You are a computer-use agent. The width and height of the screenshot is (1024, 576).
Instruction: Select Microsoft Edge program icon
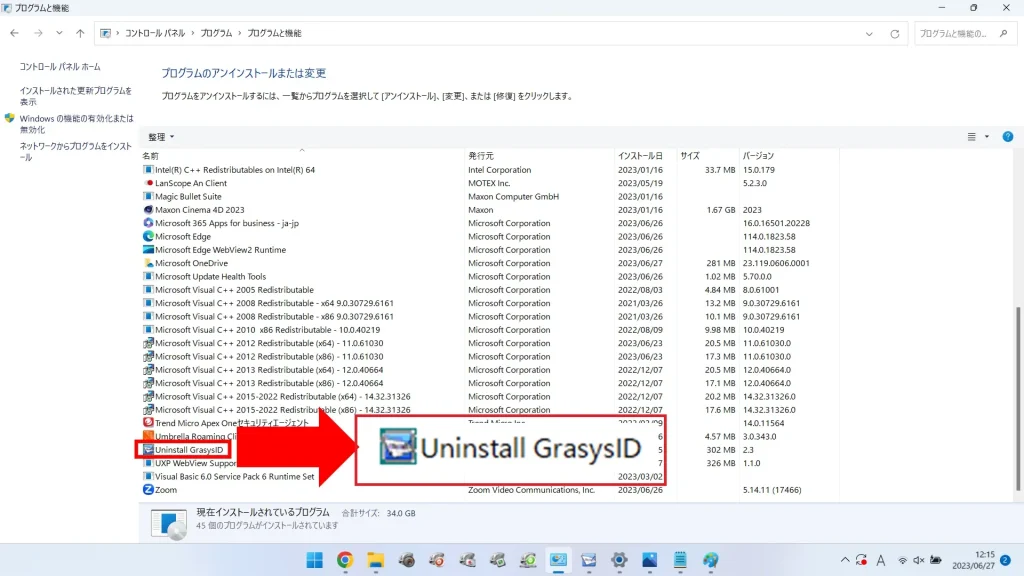tap(148, 236)
